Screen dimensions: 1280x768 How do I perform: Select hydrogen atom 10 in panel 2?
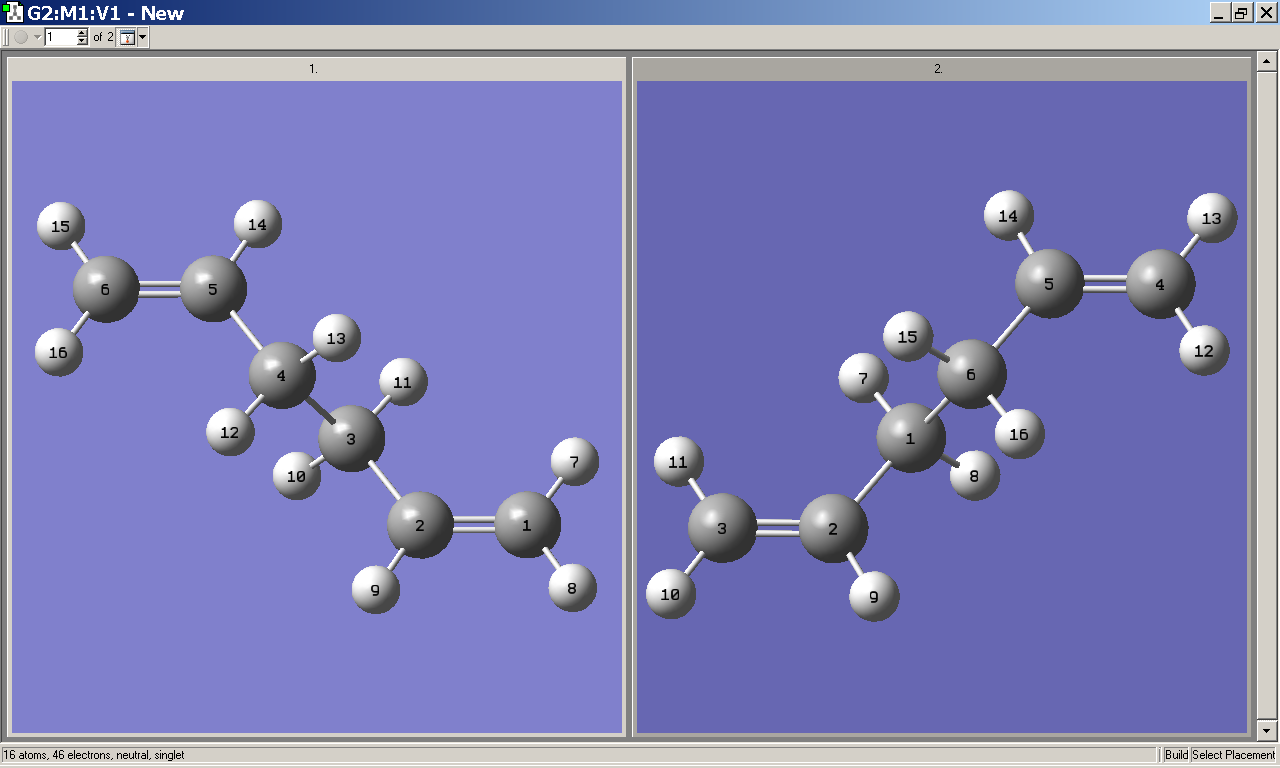pyautogui.click(x=670, y=594)
